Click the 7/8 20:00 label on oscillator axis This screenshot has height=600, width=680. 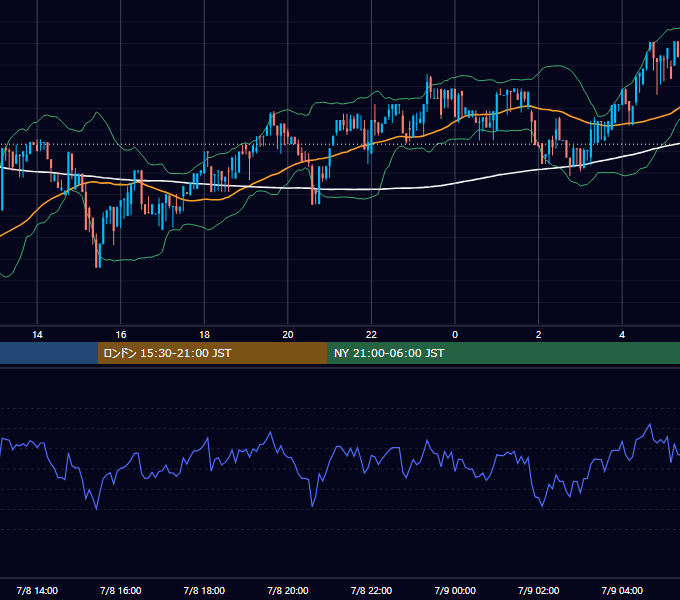click(288, 590)
